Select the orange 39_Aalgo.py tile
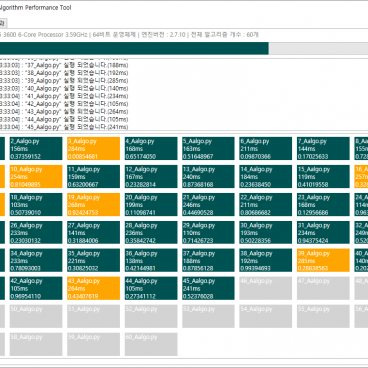The width and height of the screenshot is (368, 368). coord(323,260)
